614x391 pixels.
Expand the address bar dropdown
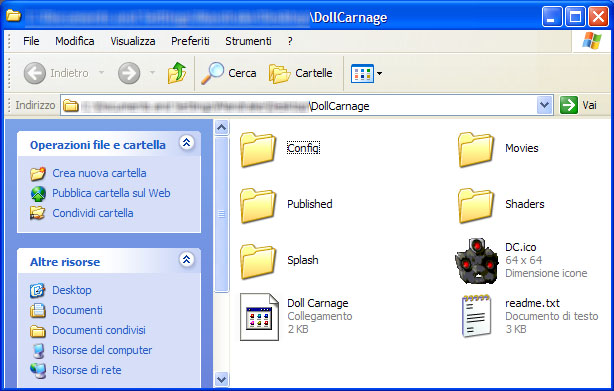(544, 105)
